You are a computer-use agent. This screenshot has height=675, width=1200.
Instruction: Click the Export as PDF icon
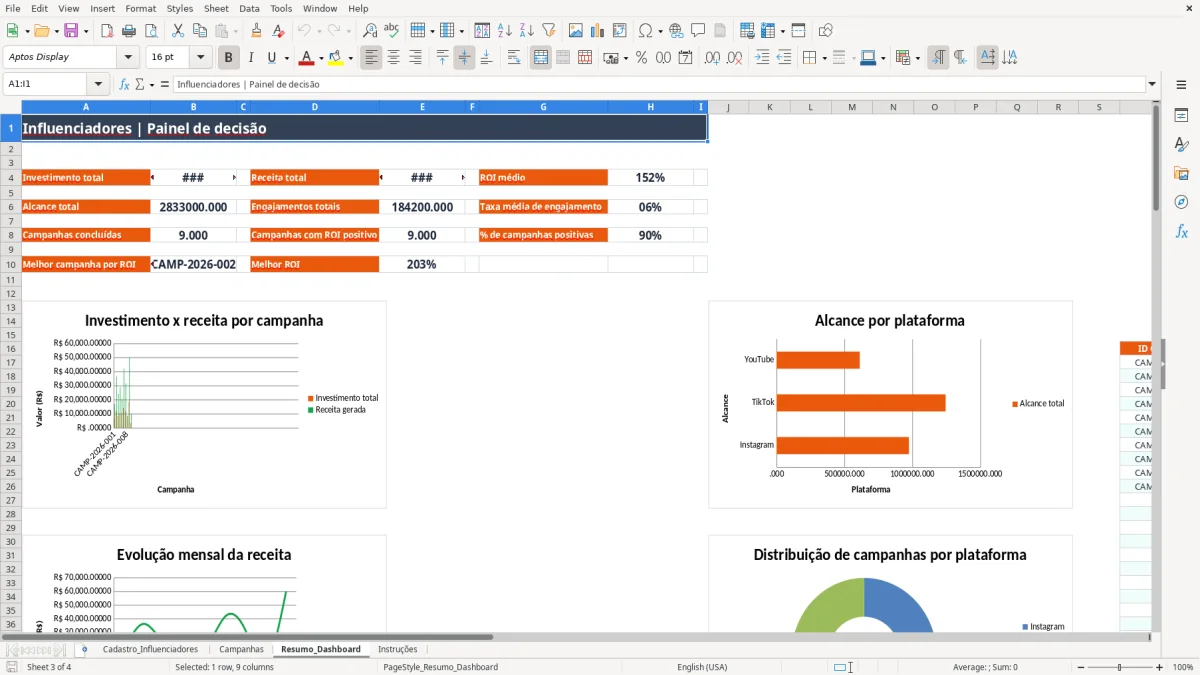click(107, 31)
